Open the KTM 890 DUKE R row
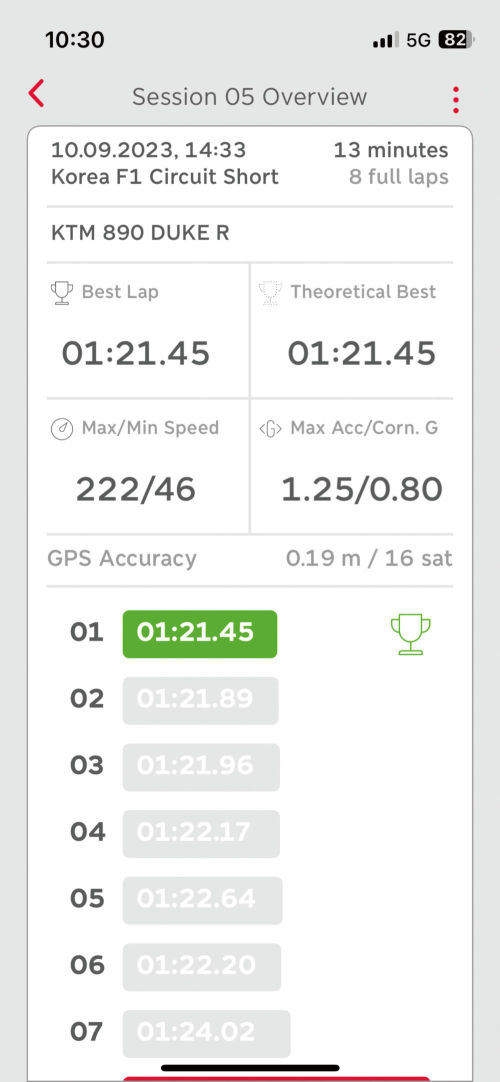 [250, 234]
